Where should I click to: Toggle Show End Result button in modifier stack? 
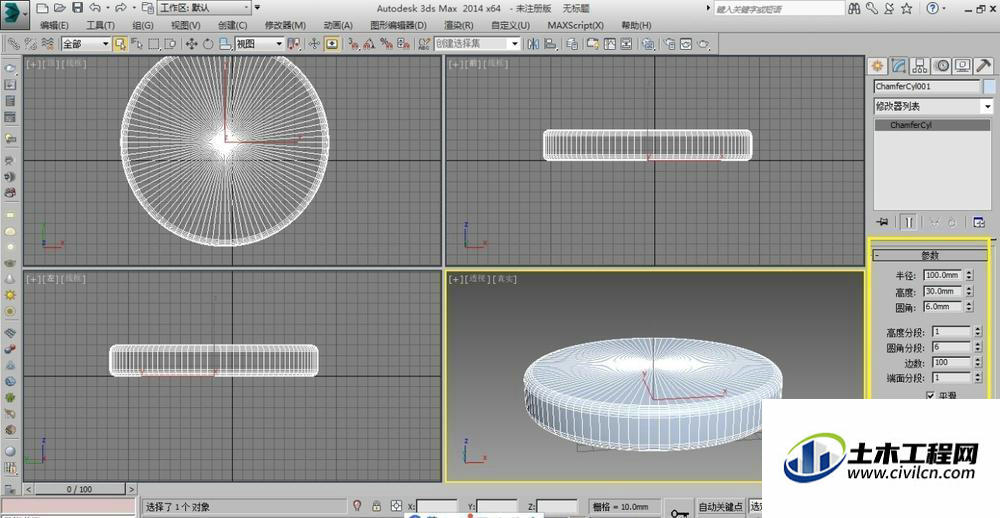point(909,222)
